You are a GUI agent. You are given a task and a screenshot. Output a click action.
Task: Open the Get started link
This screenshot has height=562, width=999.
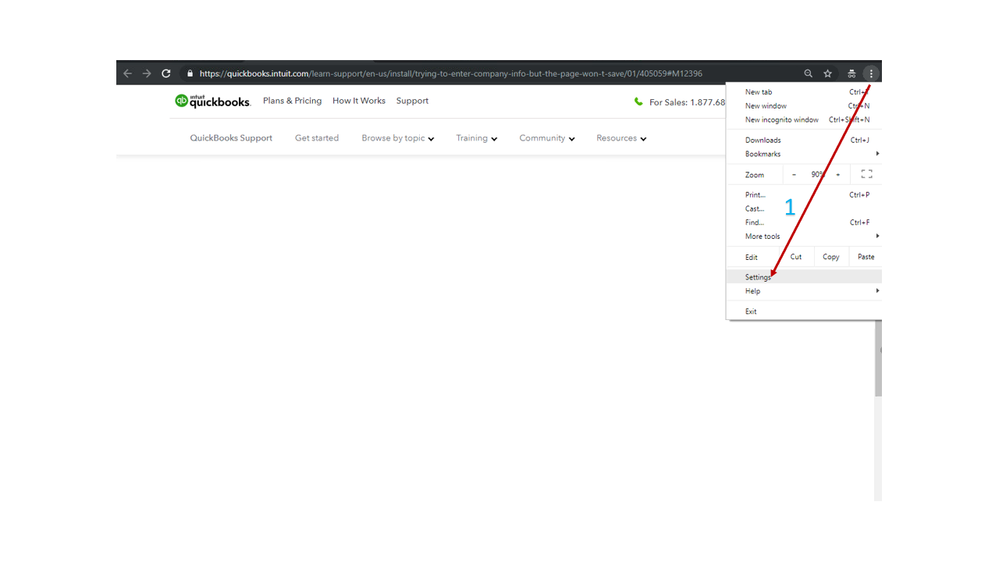[x=317, y=138]
